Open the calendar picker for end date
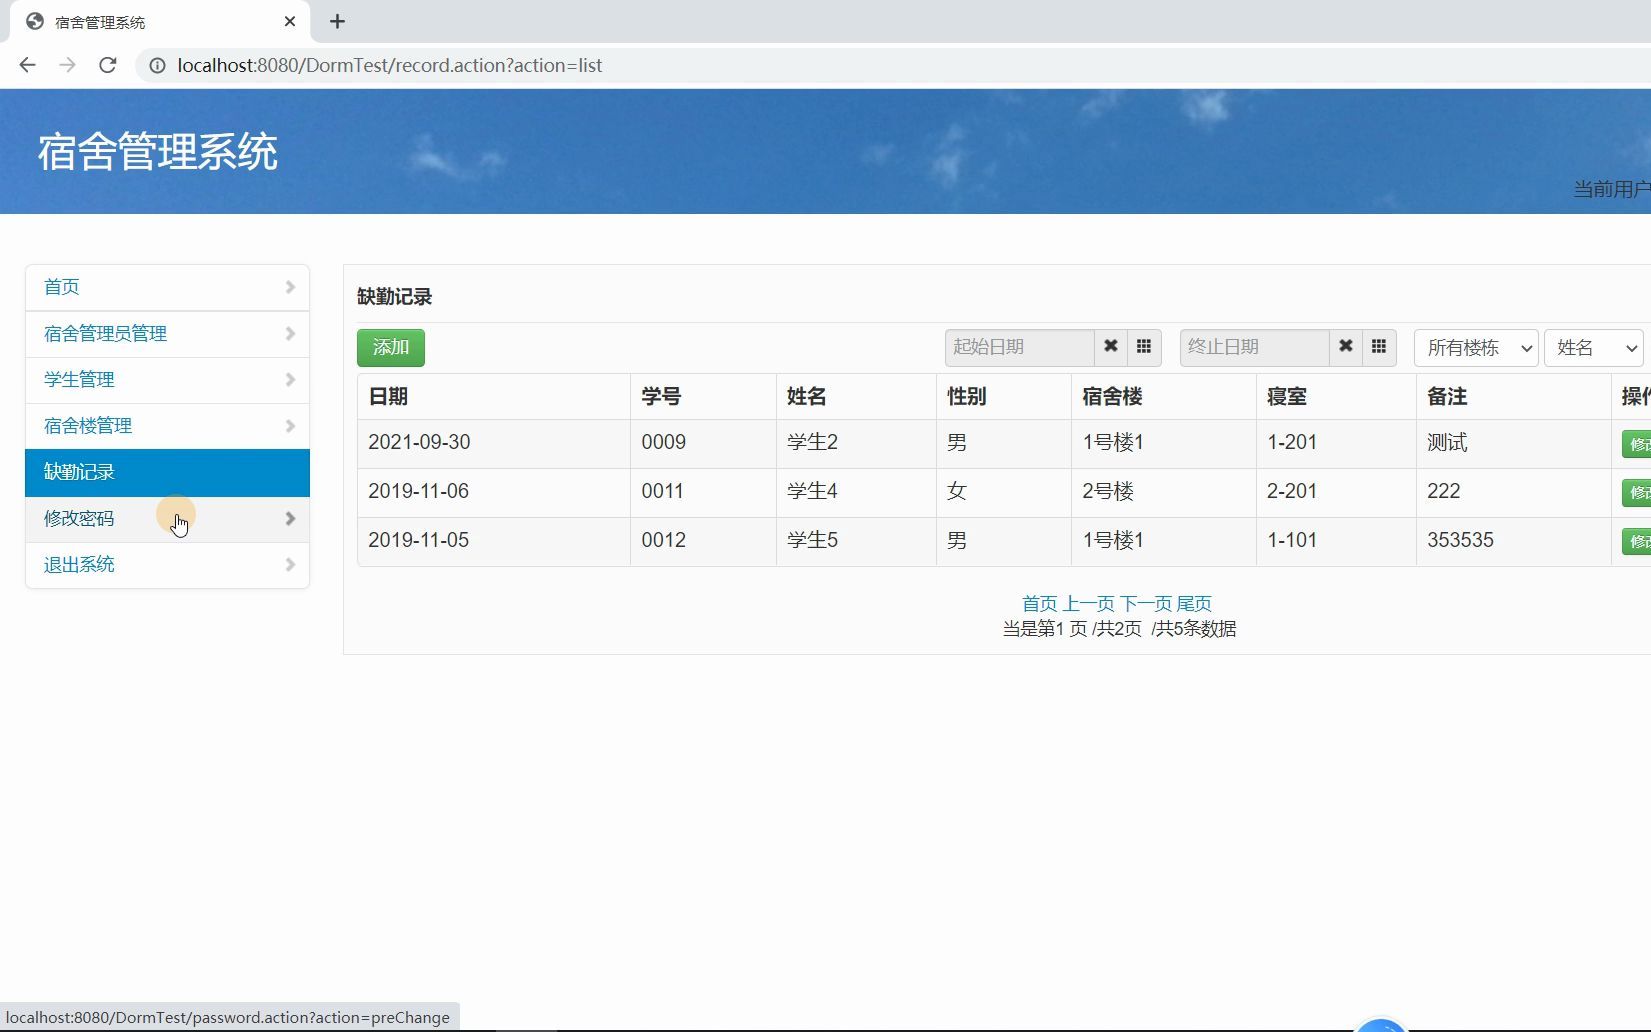Screen dimensions: 1651x1032 (1378, 347)
